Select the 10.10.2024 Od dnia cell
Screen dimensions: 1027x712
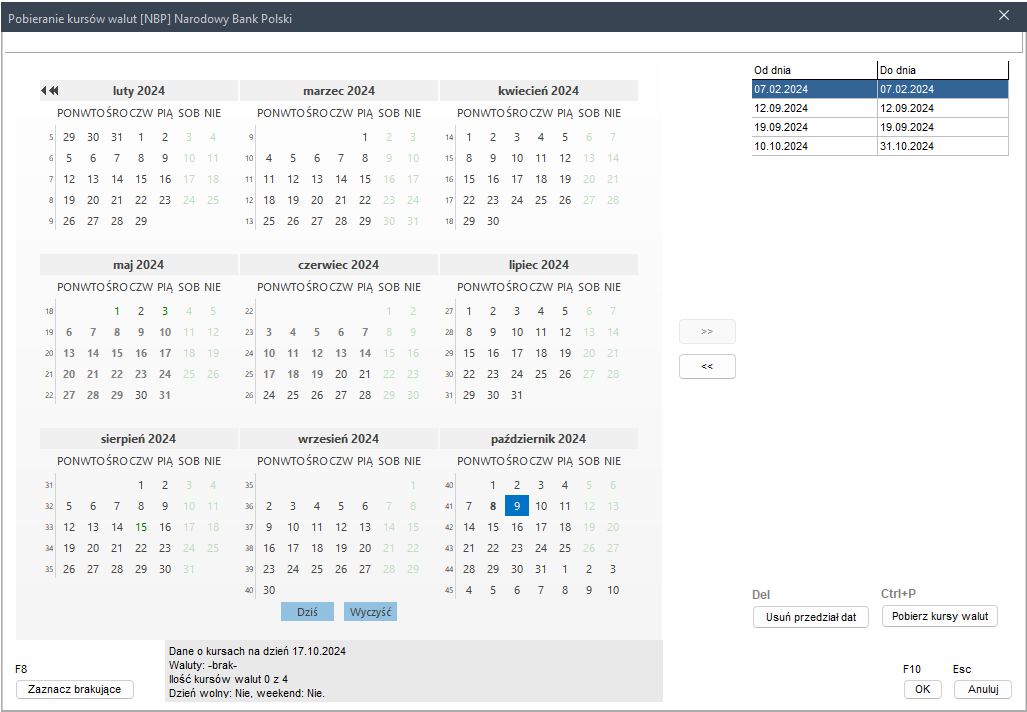814,146
